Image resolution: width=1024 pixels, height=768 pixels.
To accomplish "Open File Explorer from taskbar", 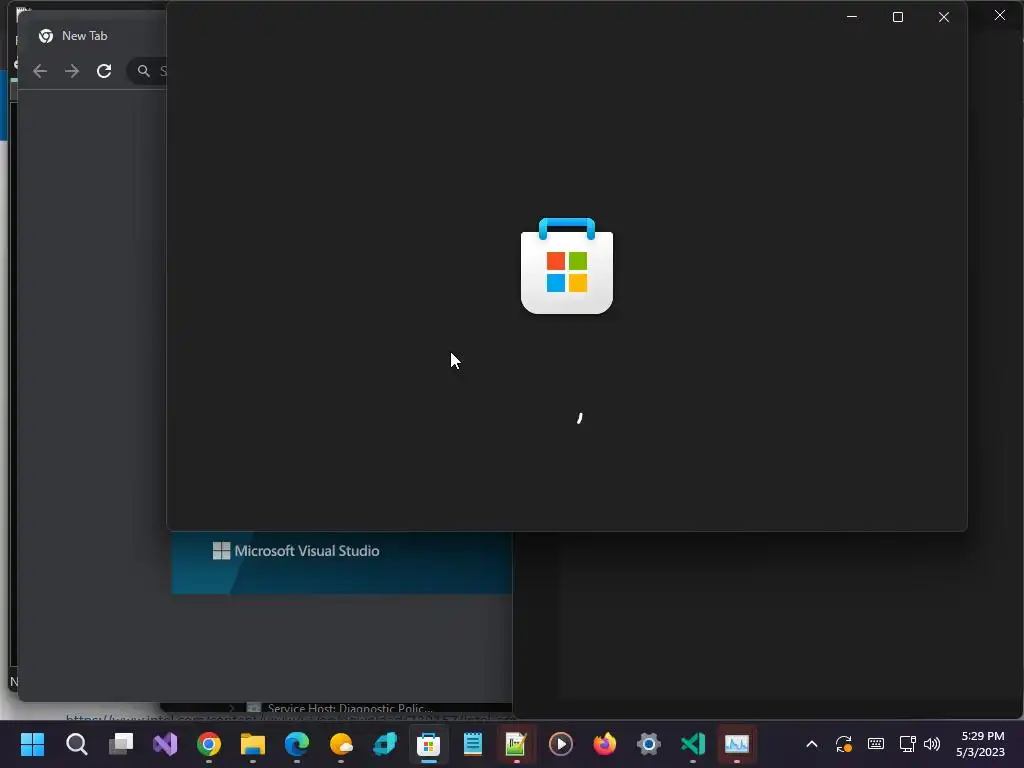I will (253, 744).
